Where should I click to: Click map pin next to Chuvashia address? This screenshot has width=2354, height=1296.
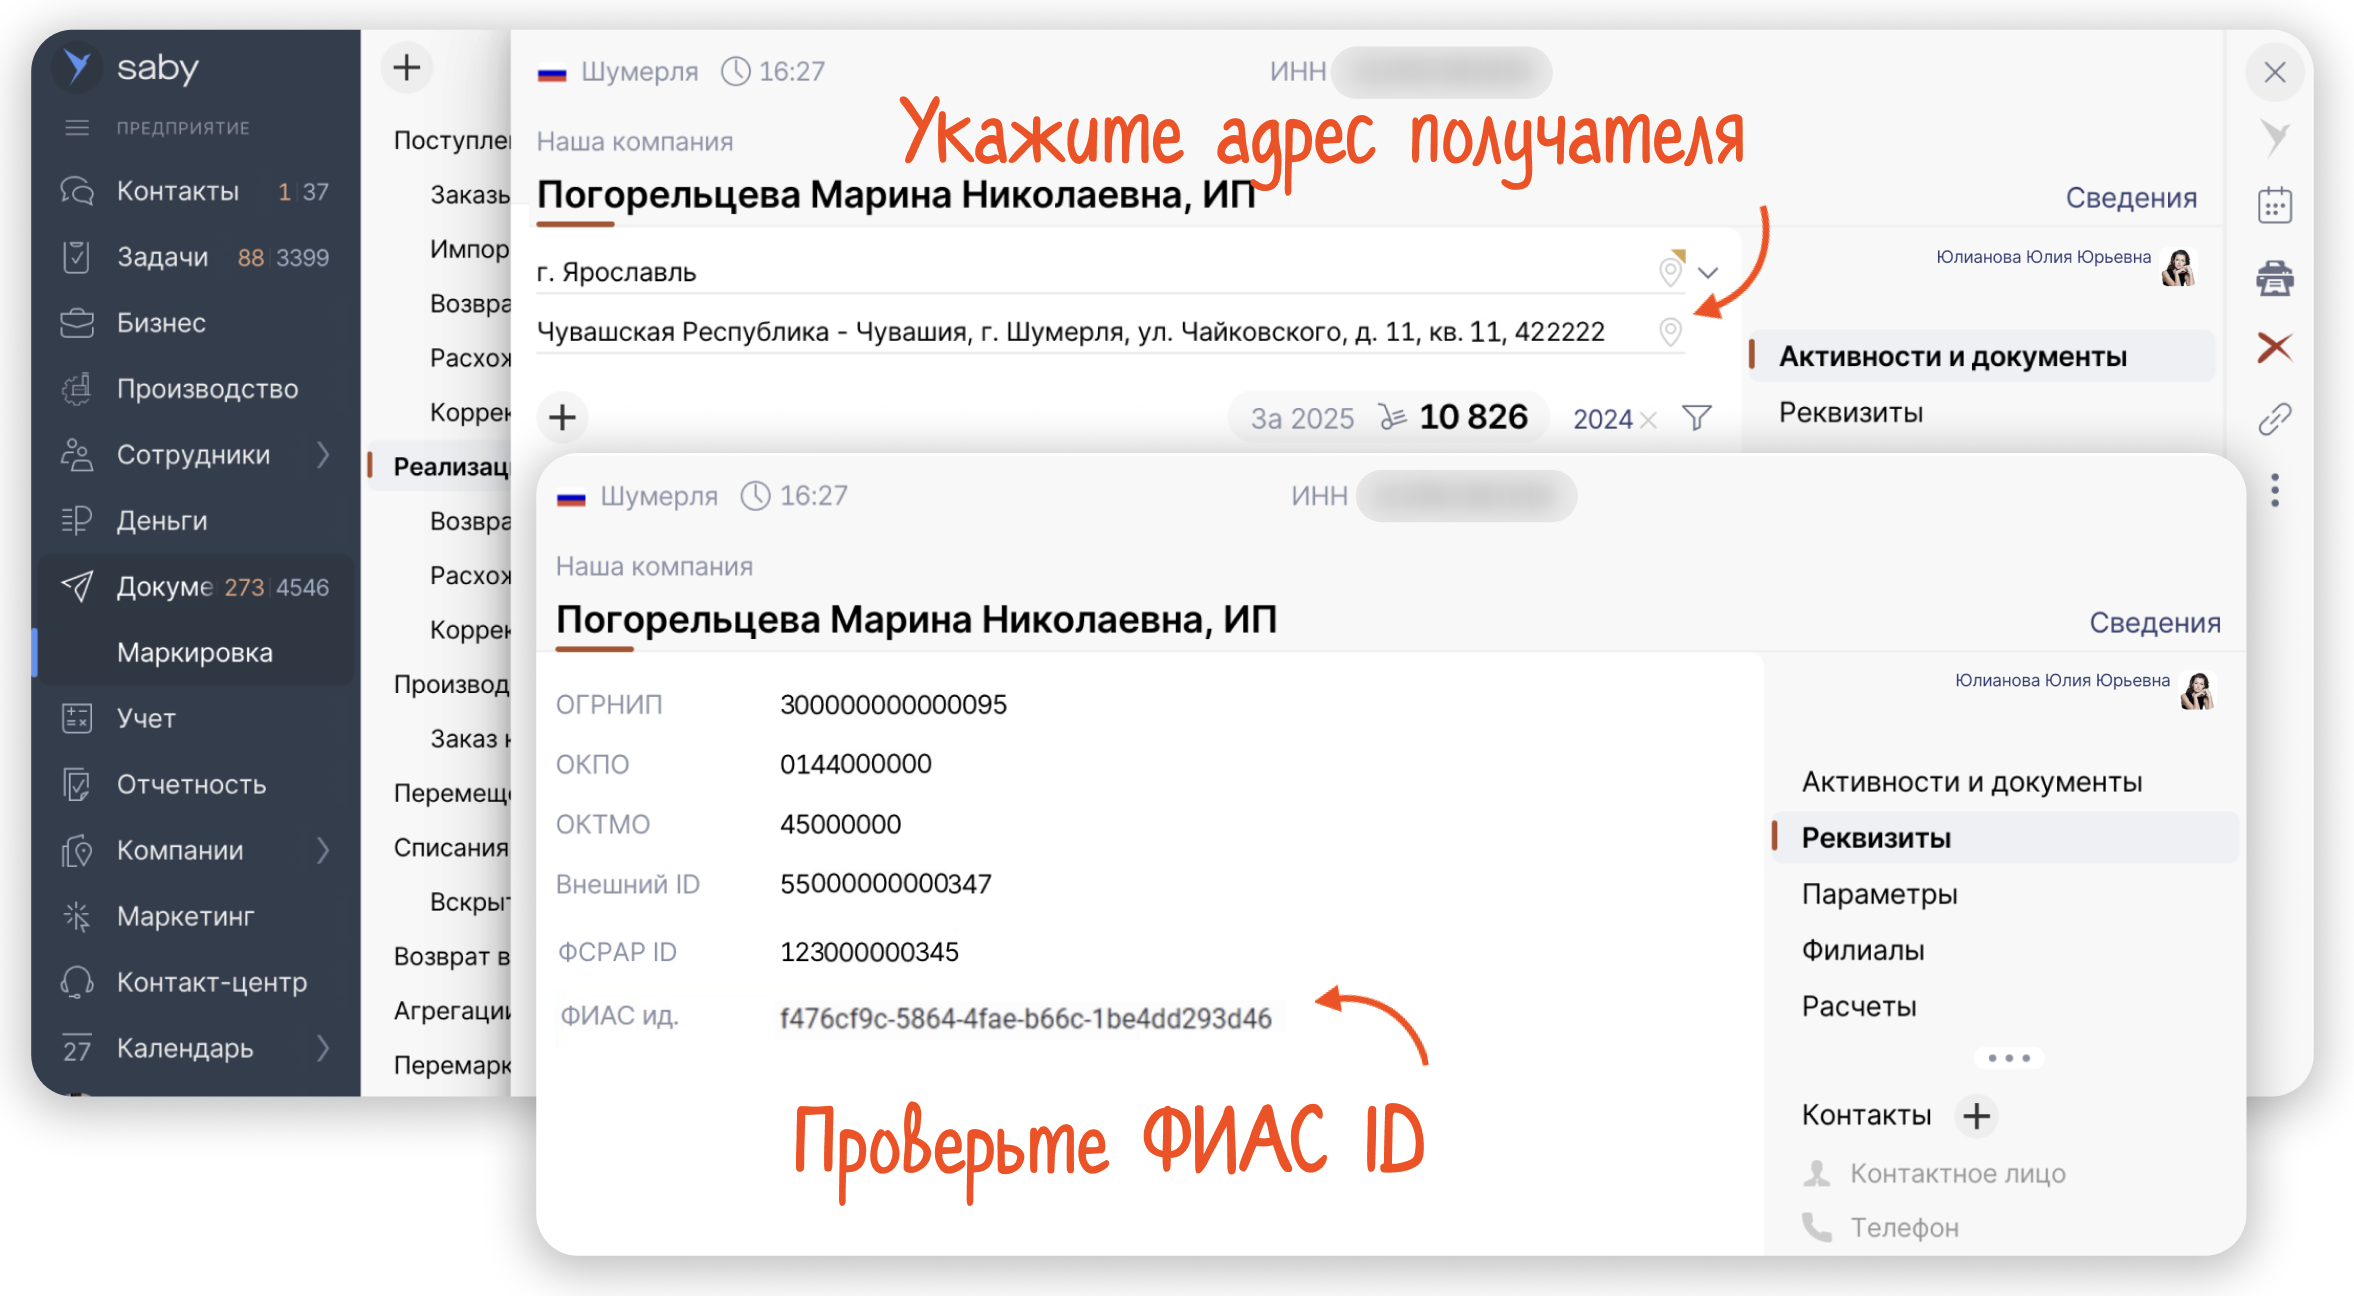coord(1669,331)
